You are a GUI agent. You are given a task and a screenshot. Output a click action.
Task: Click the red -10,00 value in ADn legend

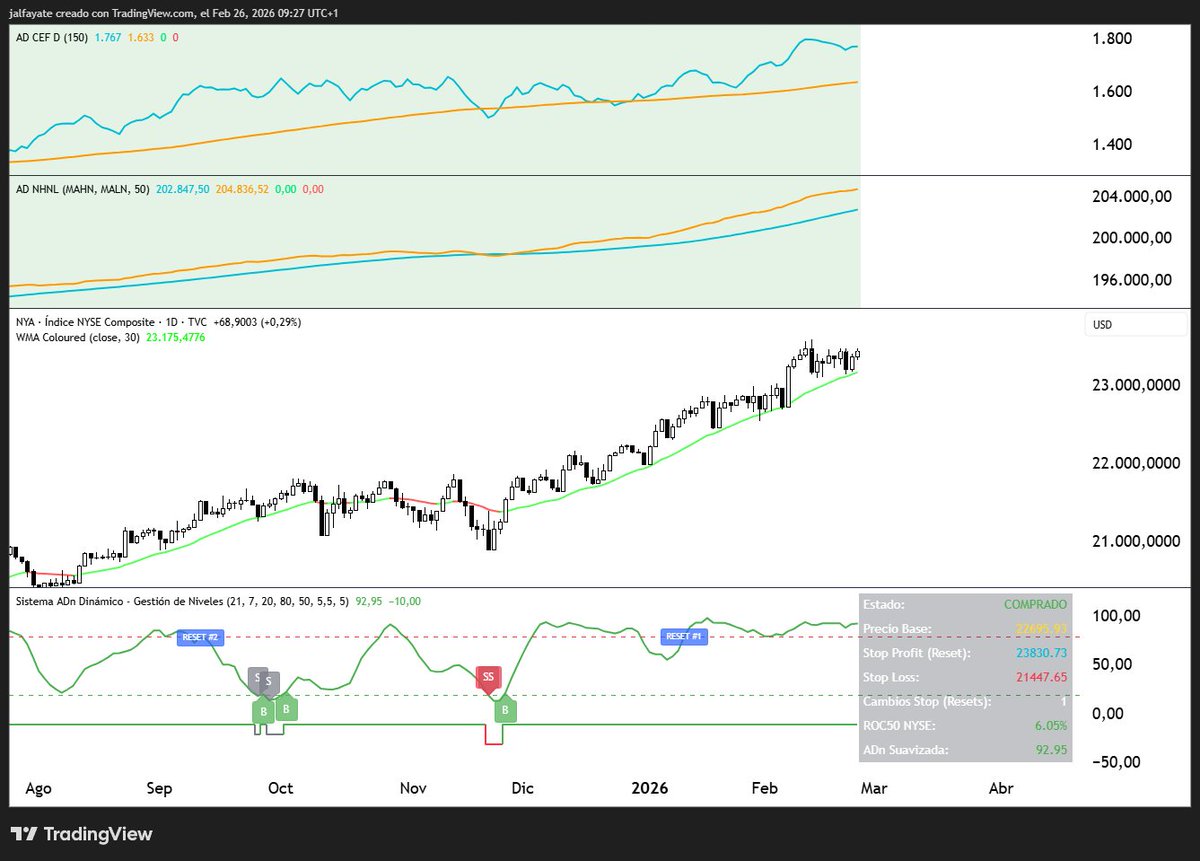[x=404, y=601]
